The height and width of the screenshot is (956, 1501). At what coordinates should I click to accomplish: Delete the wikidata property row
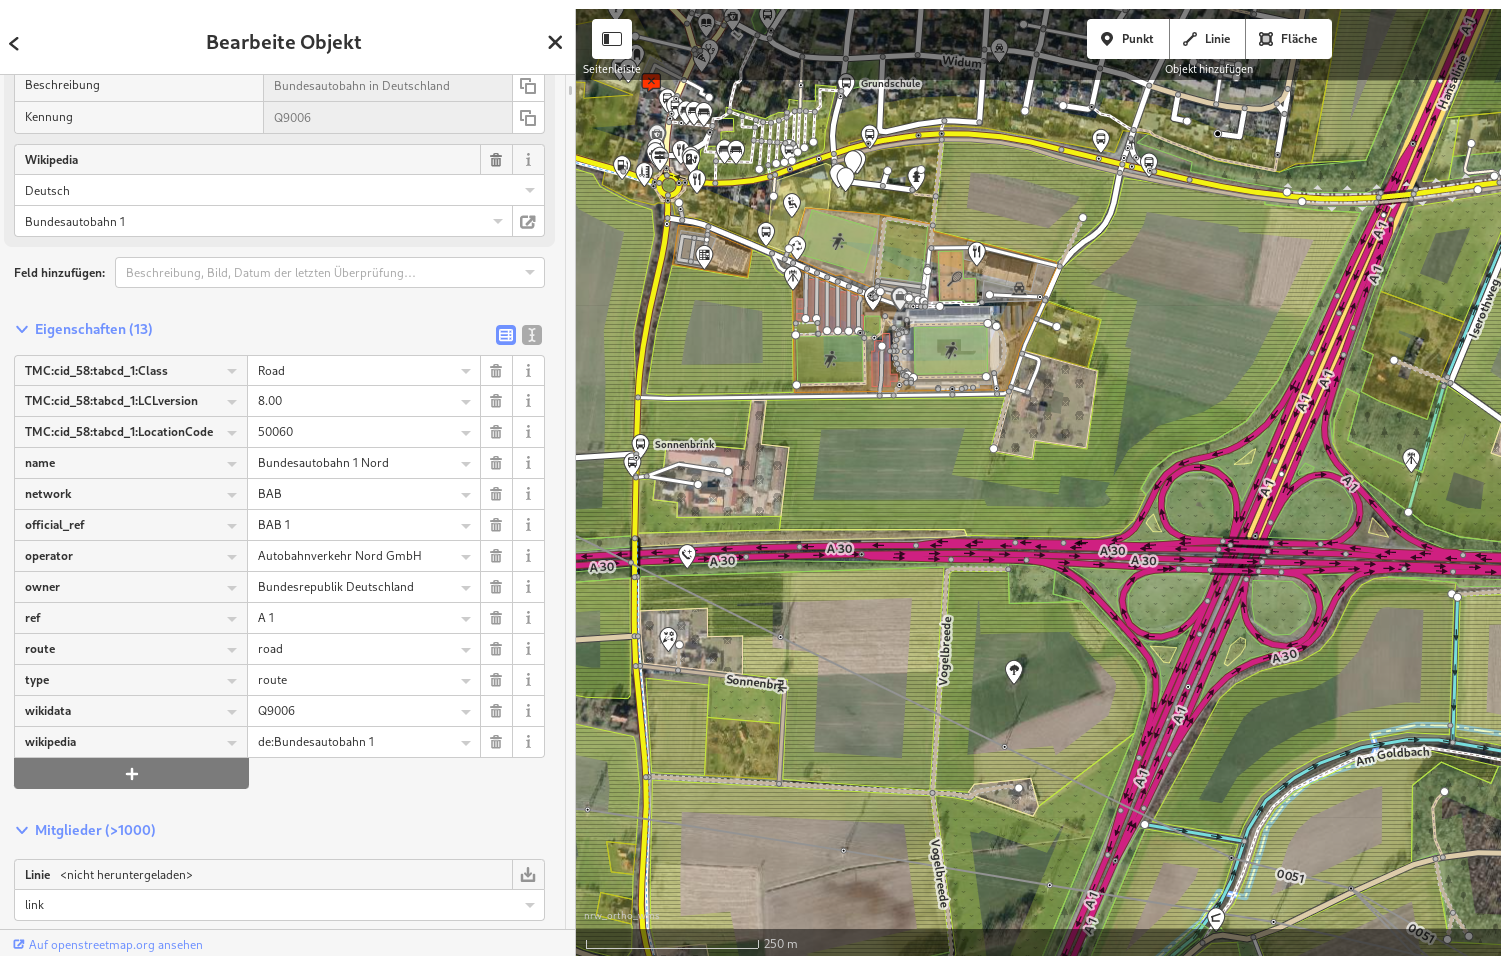coord(496,711)
